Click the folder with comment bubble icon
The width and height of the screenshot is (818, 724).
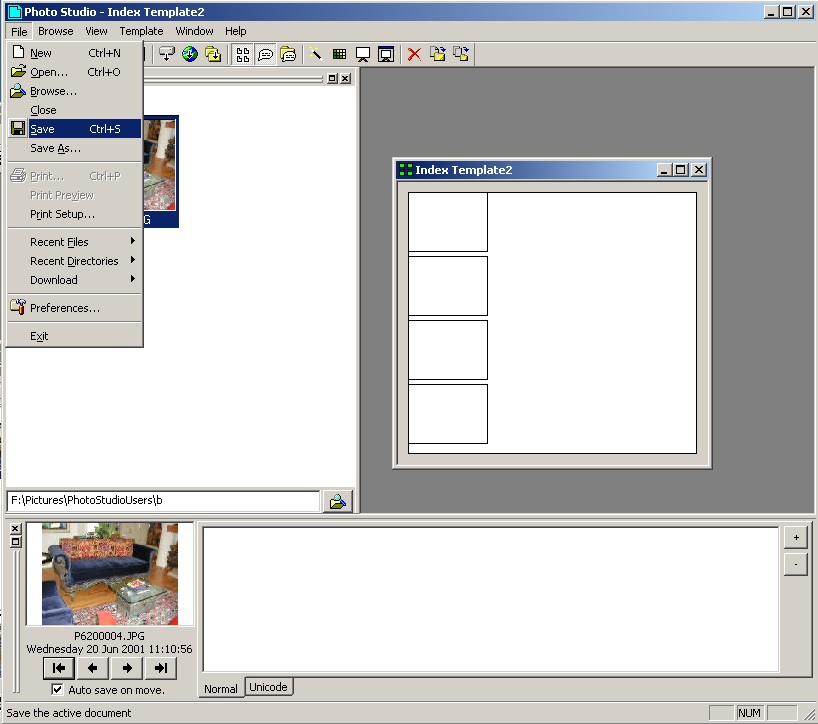click(x=288, y=54)
